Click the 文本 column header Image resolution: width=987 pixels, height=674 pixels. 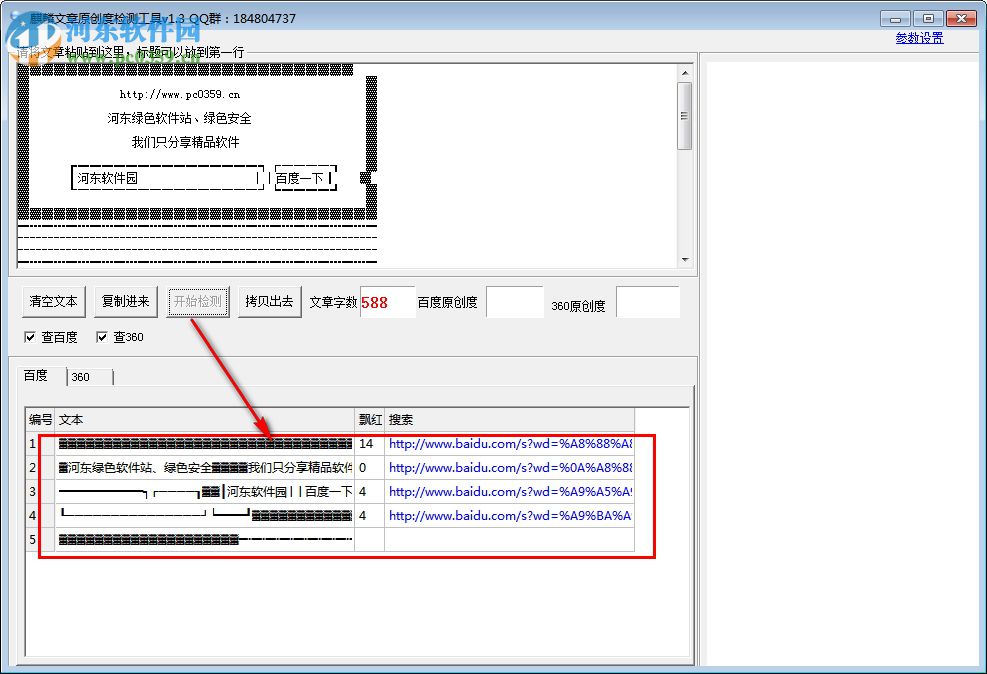point(205,420)
